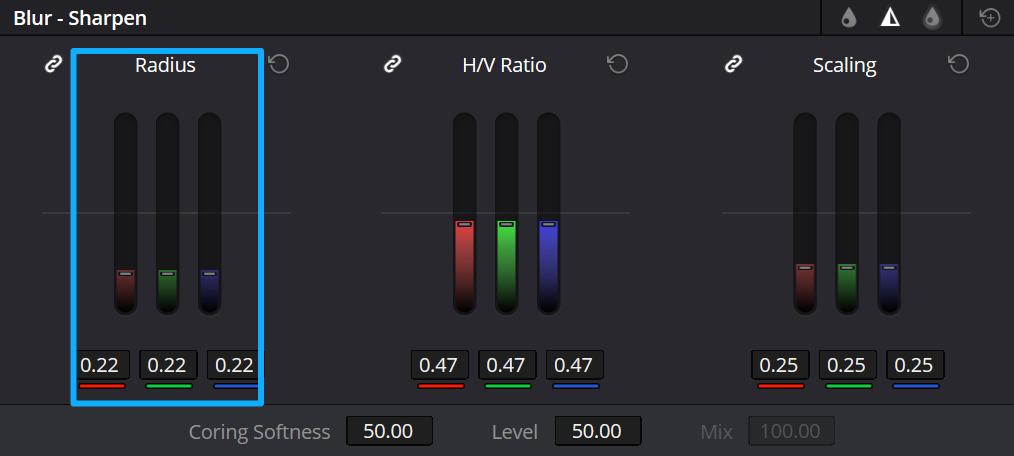Click the Mix label
This screenshot has width=1014, height=456.
tap(717, 431)
